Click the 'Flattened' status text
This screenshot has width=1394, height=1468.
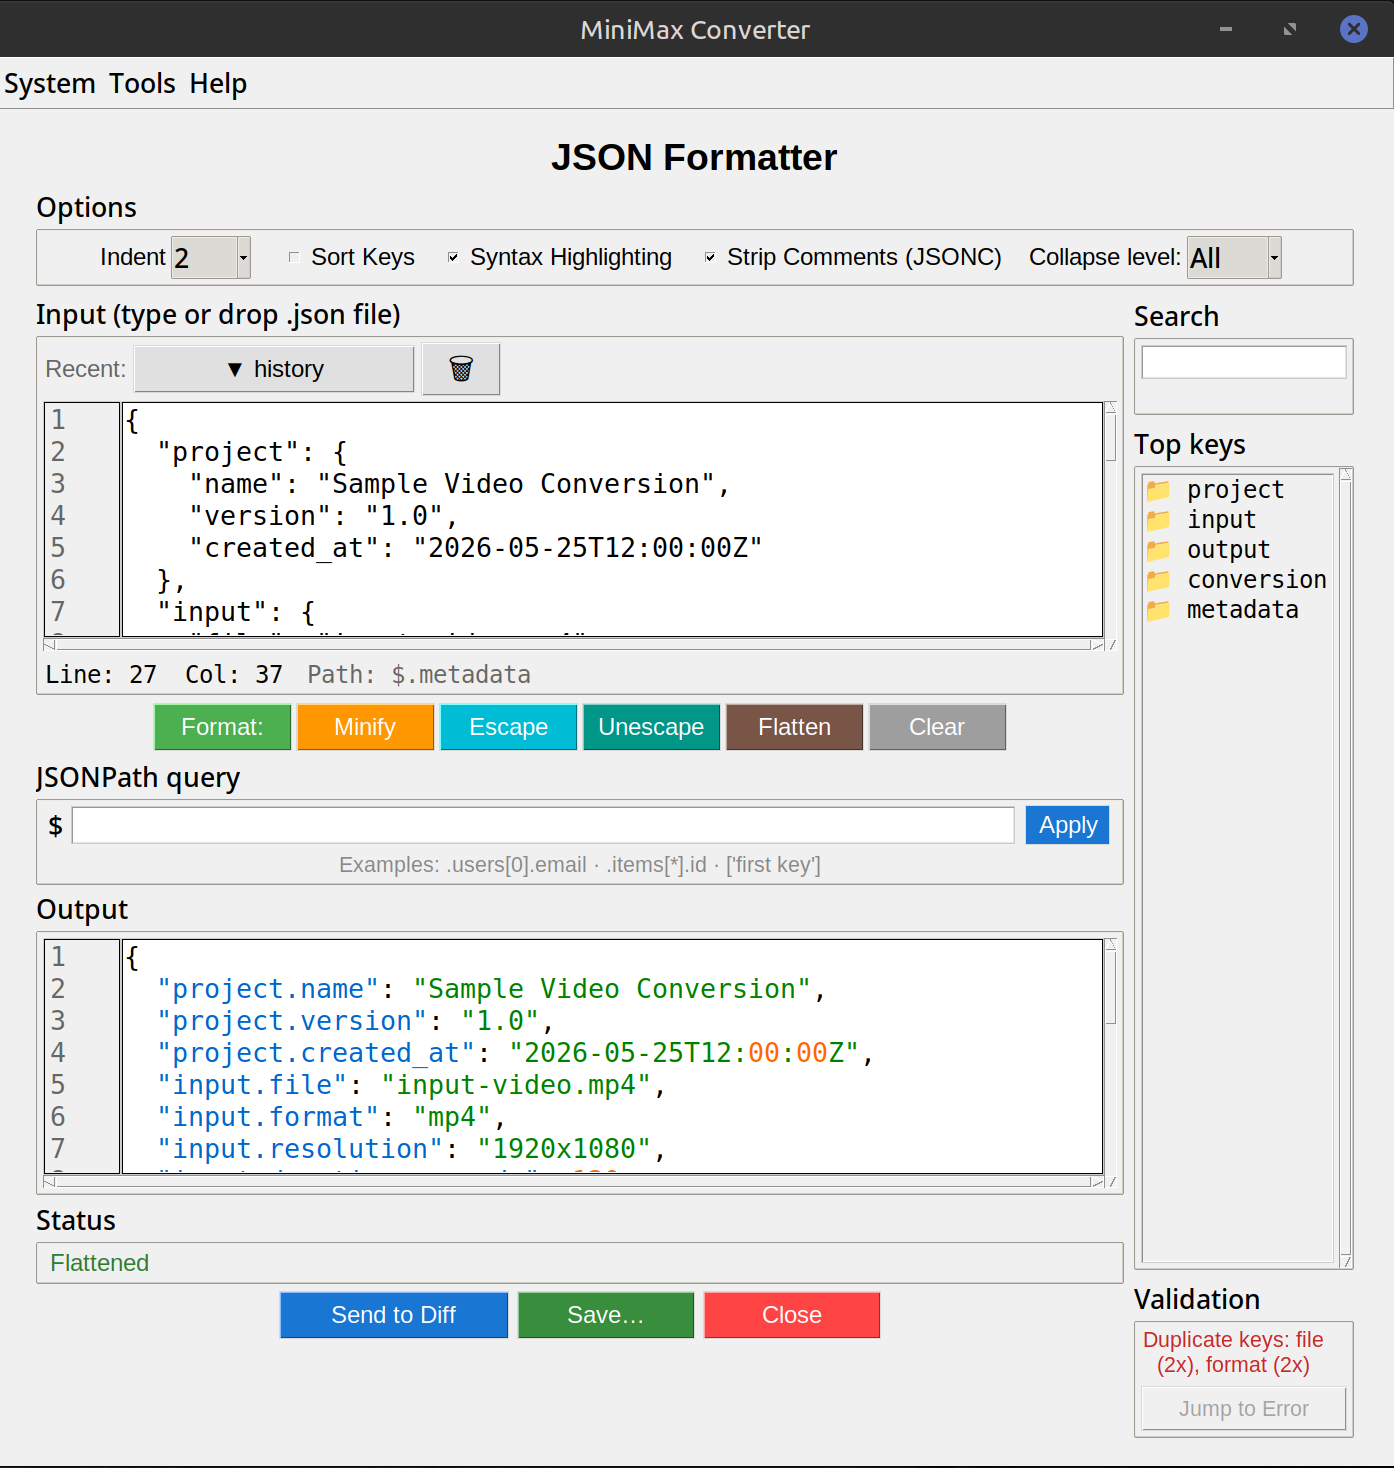tap(100, 1263)
